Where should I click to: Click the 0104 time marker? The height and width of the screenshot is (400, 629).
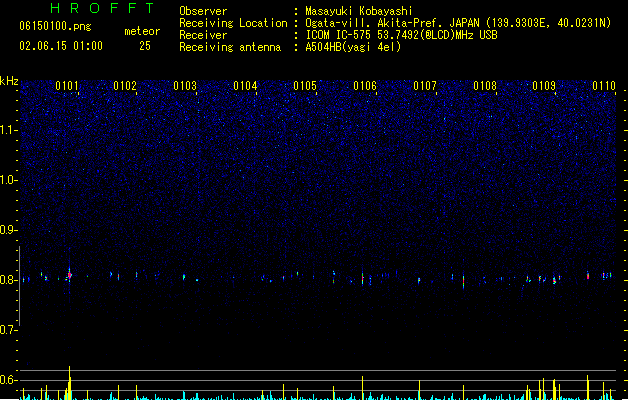tap(245, 86)
